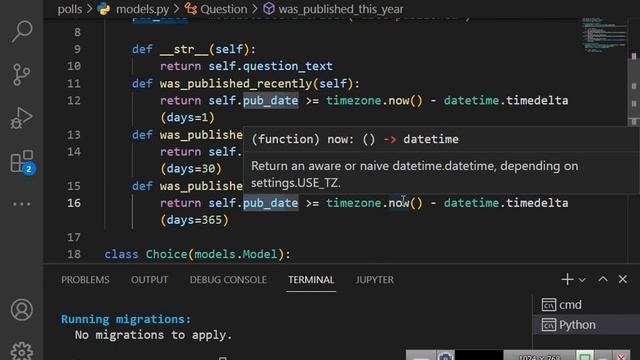
Task: Click 'class Choice(models.Model):' code line
Action: 197,254
